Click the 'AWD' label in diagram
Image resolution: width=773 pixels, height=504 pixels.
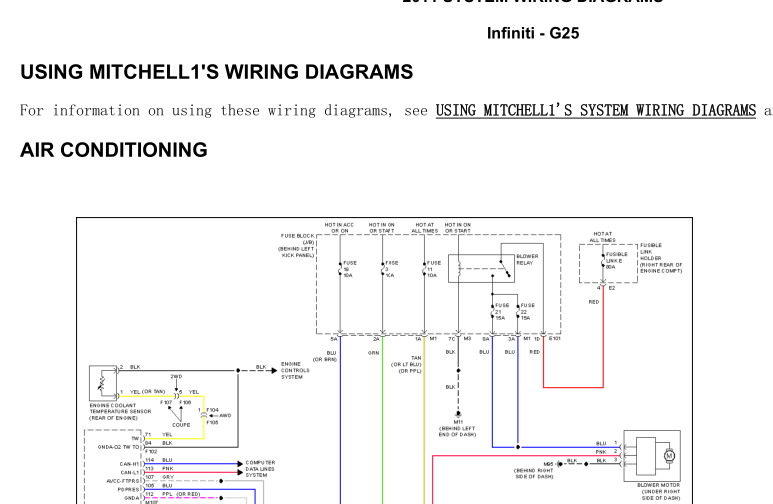click(225, 415)
